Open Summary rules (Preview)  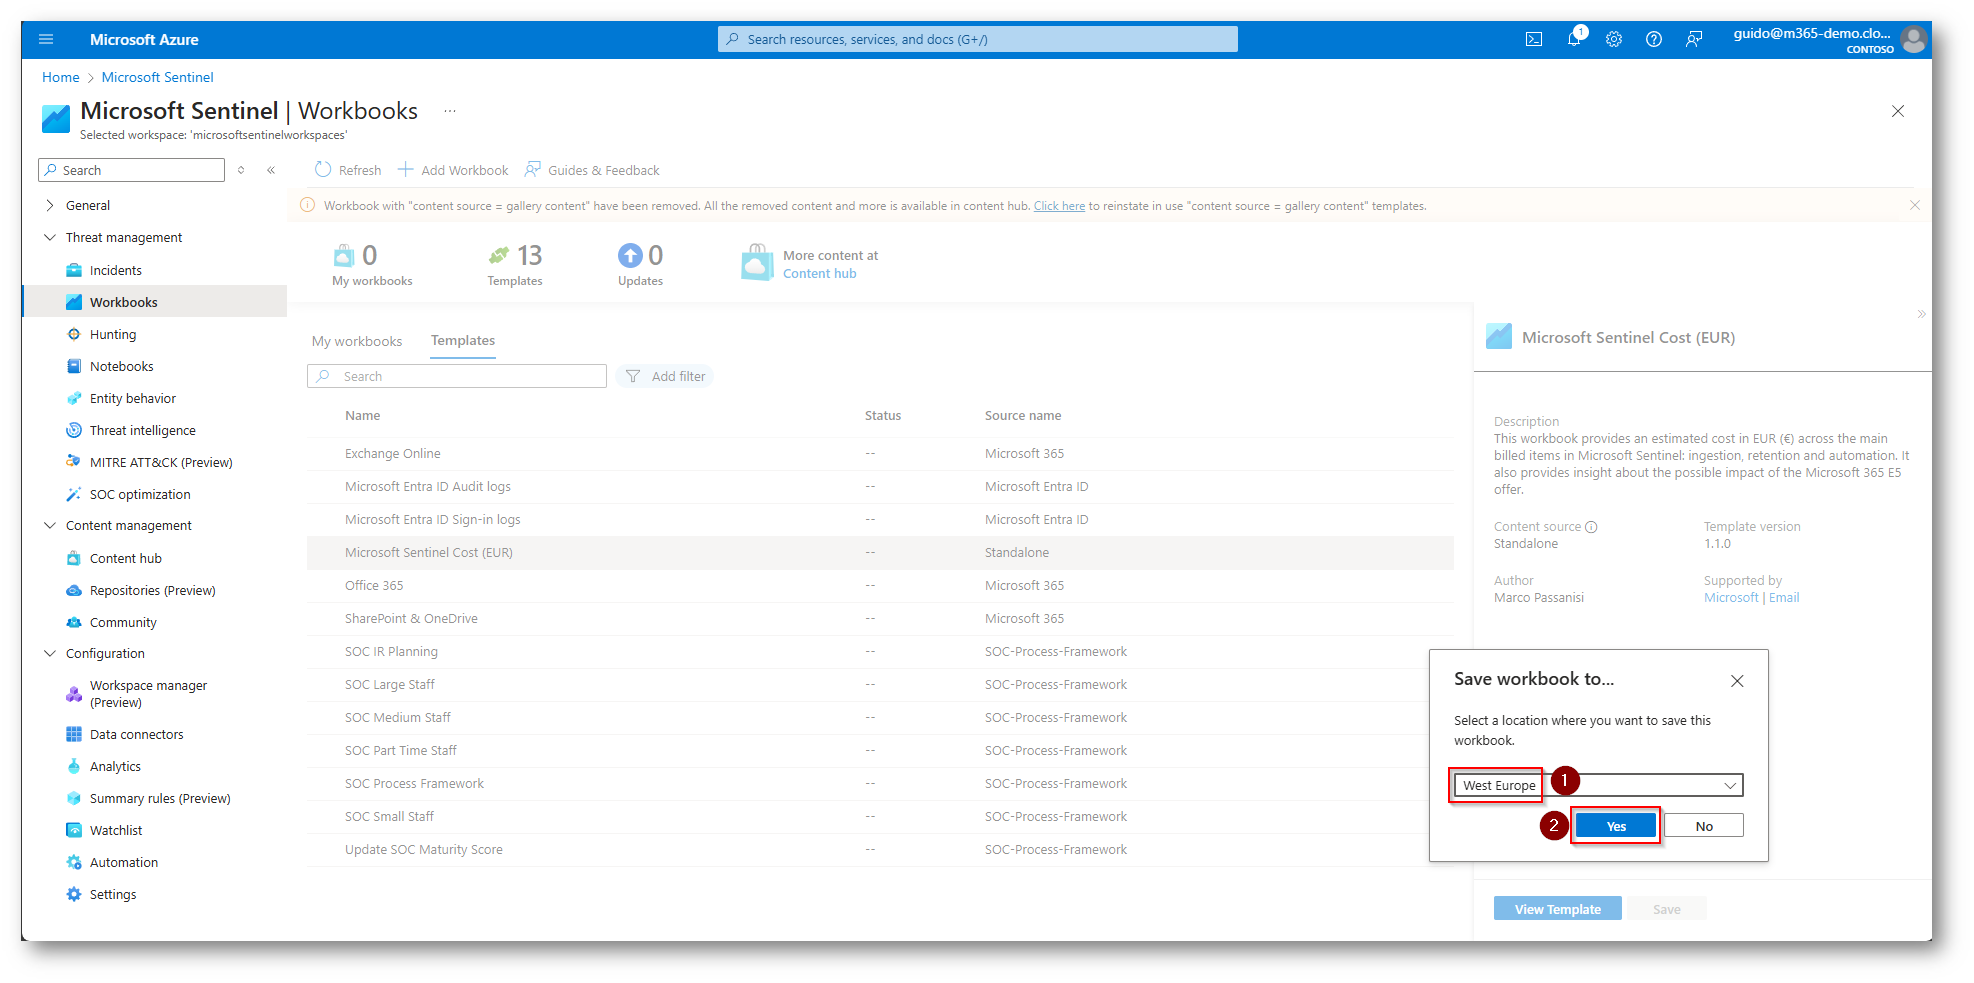[160, 798]
